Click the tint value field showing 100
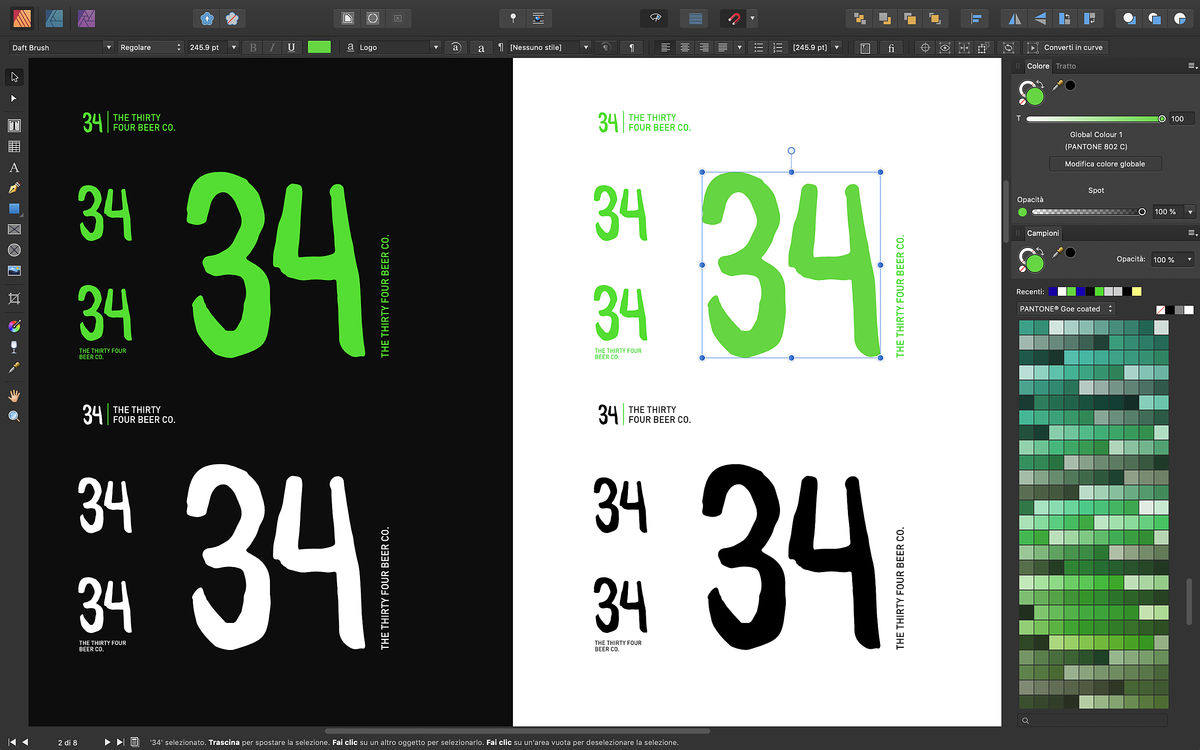Viewport: 1200px width, 750px height. pyautogui.click(x=1181, y=118)
